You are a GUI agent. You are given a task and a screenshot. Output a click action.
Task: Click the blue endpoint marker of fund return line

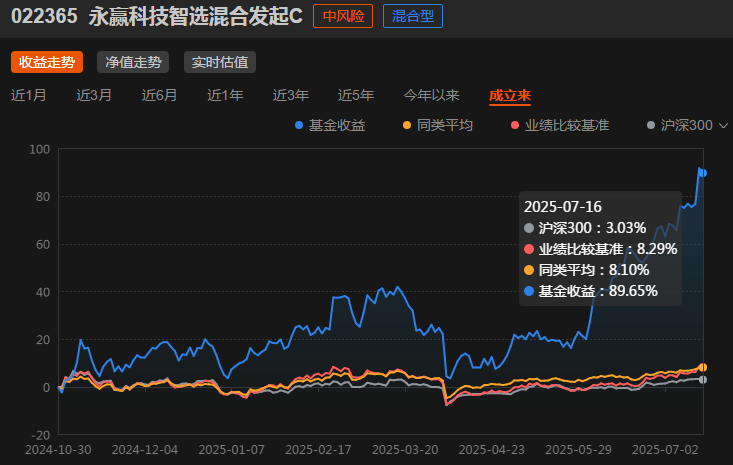[x=702, y=173]
